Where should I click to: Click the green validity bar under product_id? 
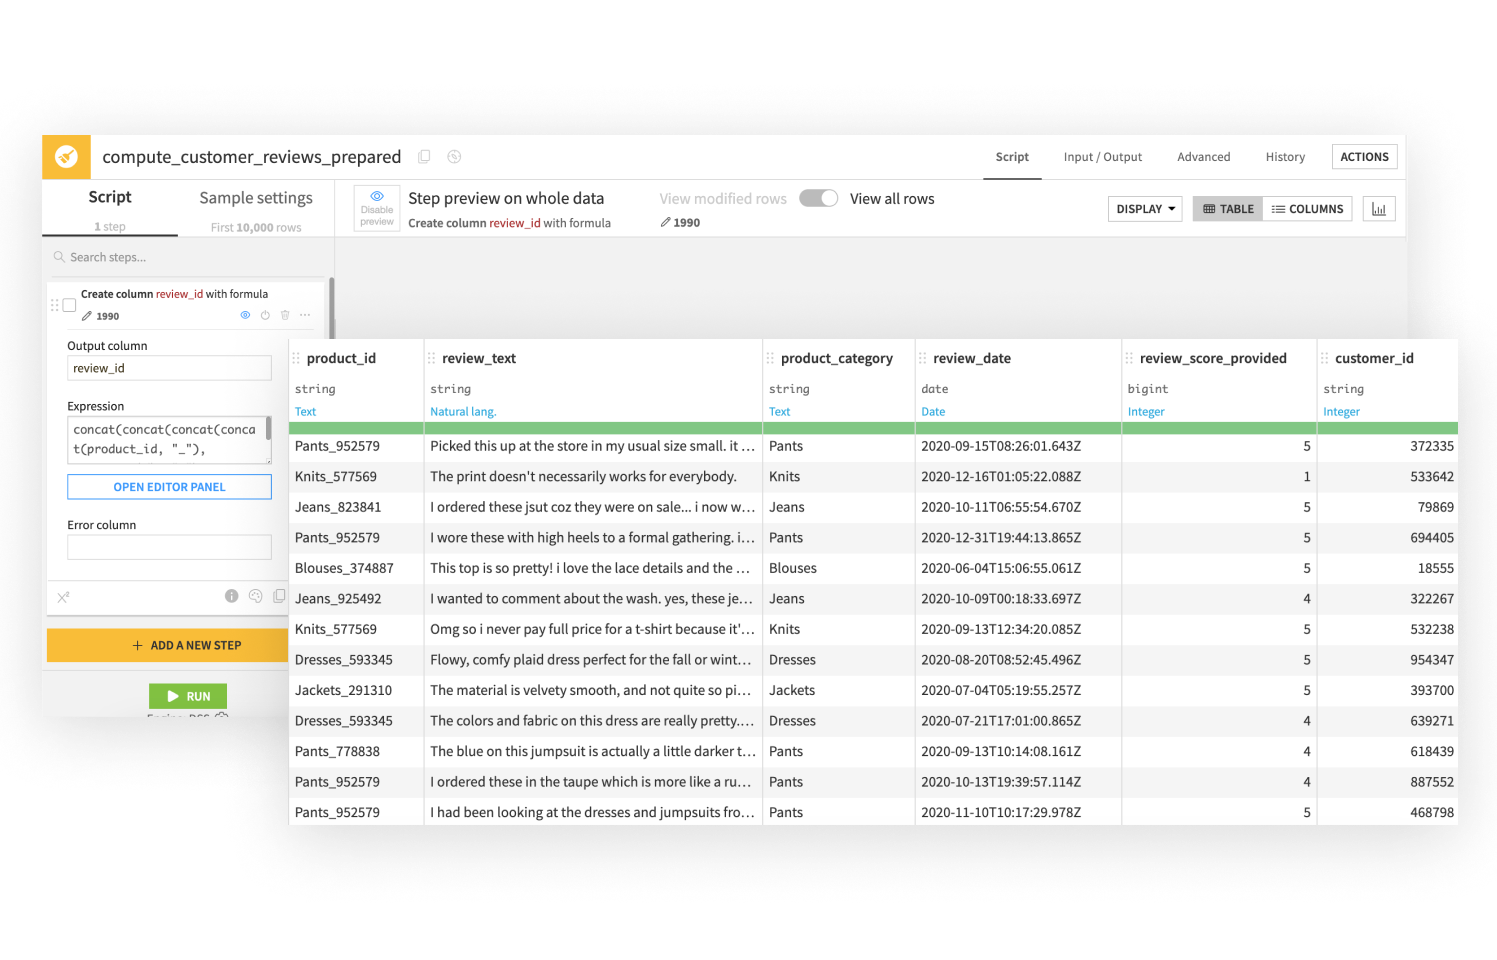click(356, 428)
